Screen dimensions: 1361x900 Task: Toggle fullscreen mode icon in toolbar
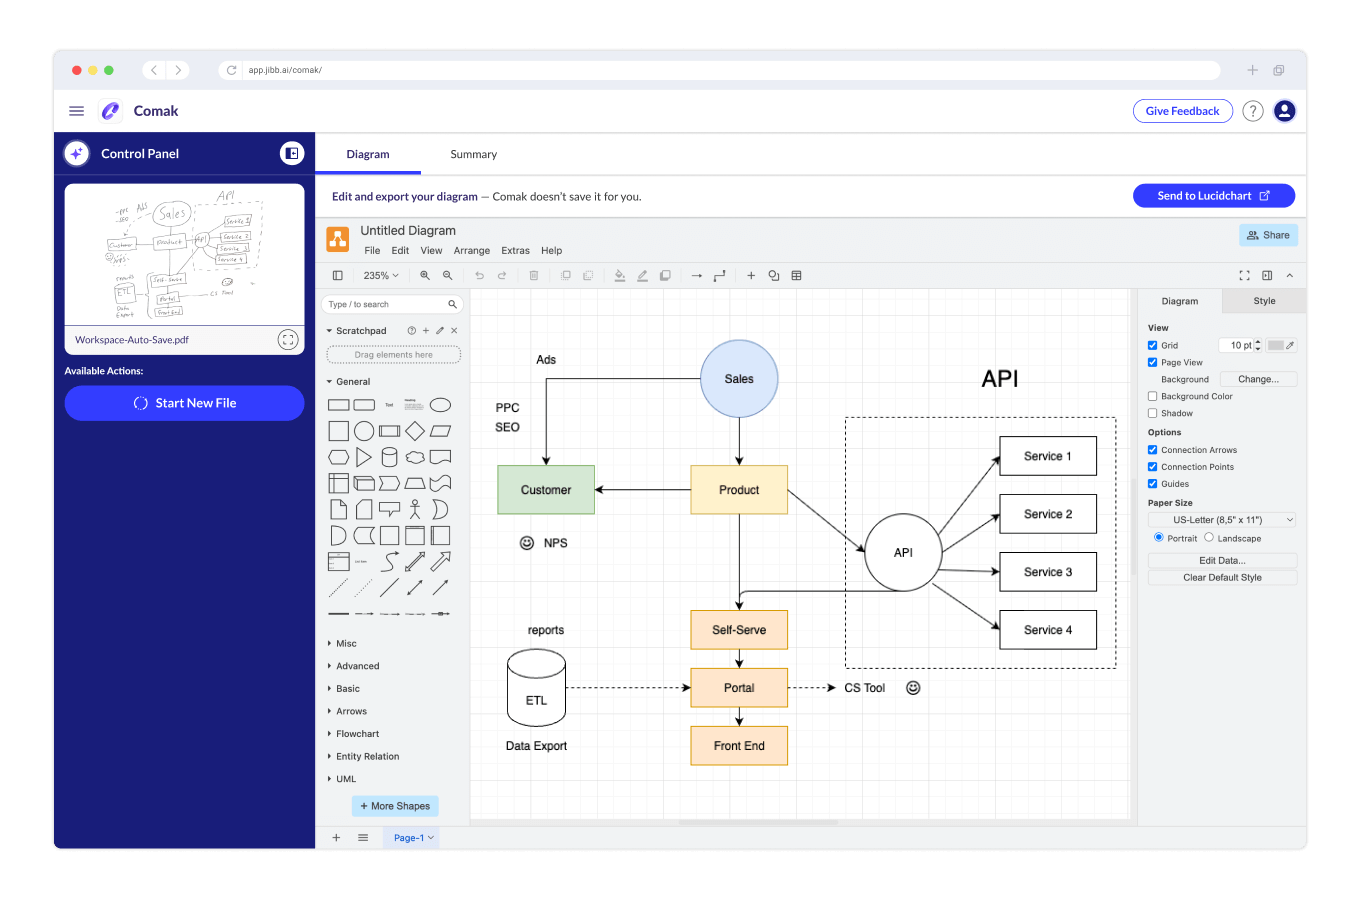tap(1244, 276)
